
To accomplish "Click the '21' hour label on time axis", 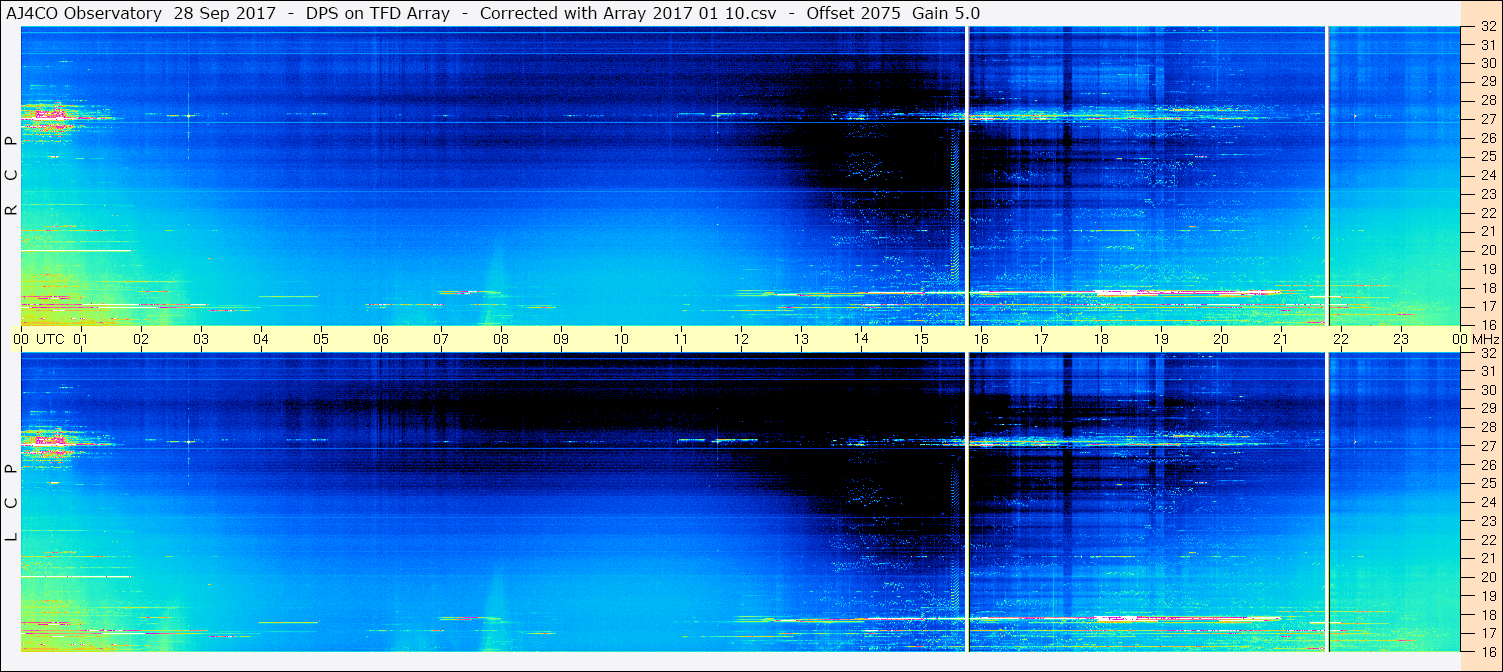I will 1281,339.
